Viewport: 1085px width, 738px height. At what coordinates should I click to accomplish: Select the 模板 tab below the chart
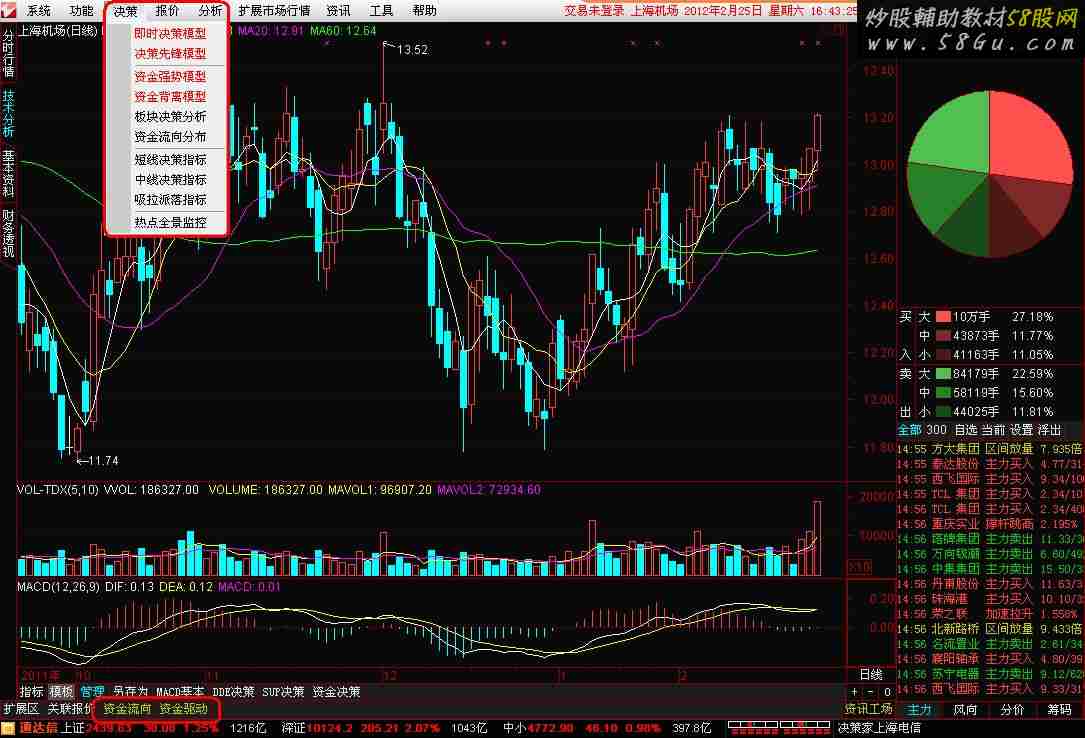click(x=61, y=692)
